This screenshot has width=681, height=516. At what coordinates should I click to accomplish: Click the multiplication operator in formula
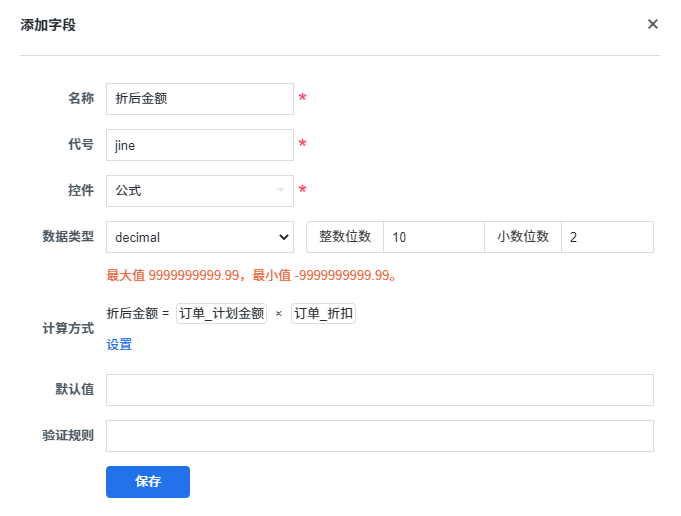279,314
